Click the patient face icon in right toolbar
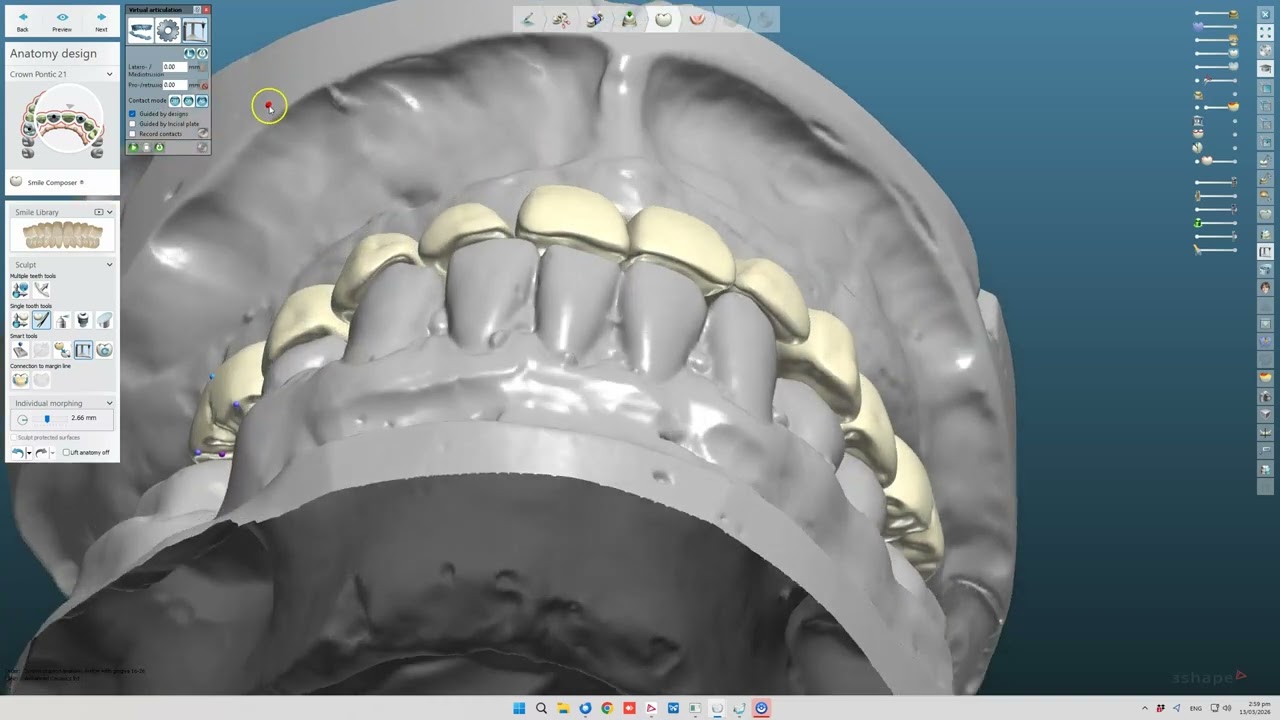The image size is (1280, 720). [1265, 287]
